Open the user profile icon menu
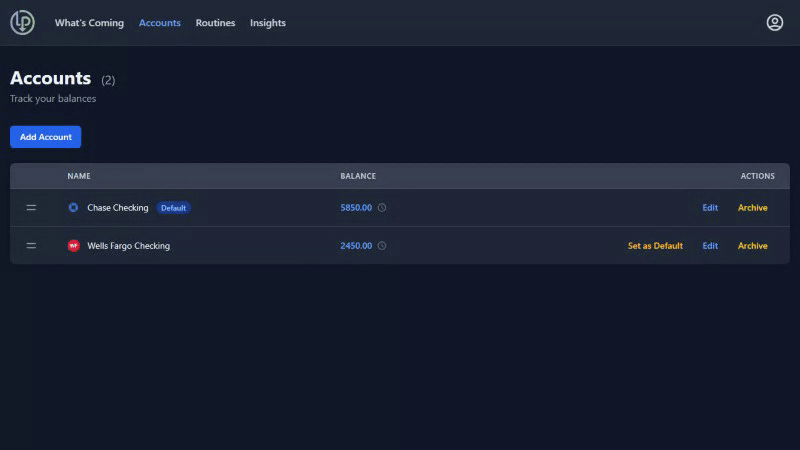Image resolution: width=800 pixels, height=450 pixels. (774, 22)
